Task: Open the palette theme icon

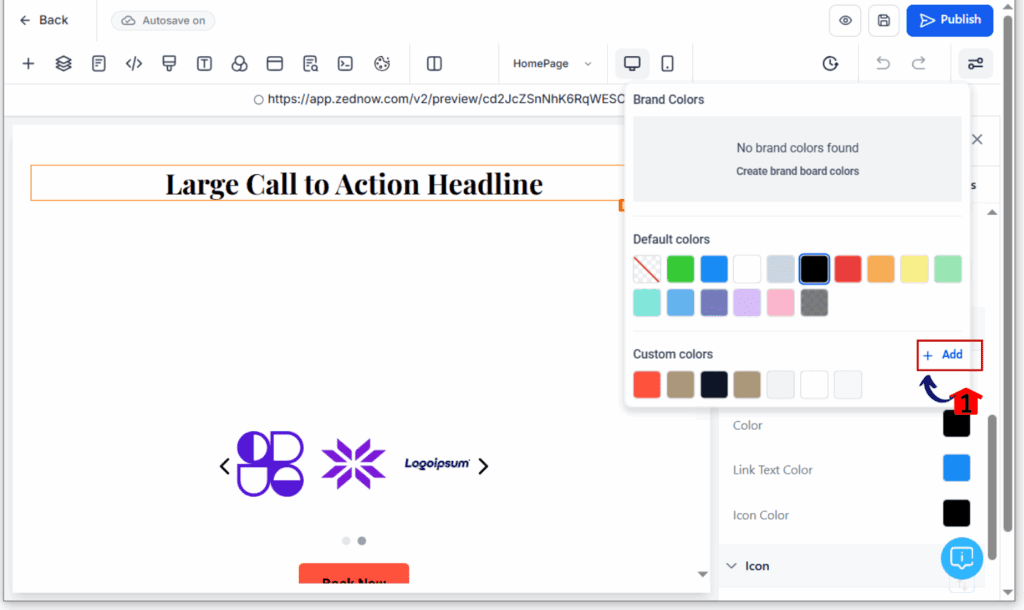Action: (x=382, y=63)
